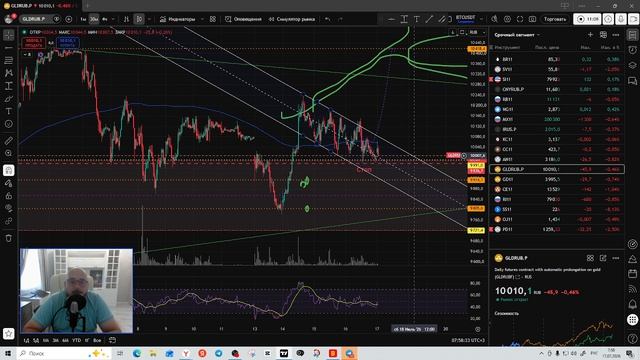
Task: Lock all drawing tools
Action: pyautogui.click(x=9, y=196)
